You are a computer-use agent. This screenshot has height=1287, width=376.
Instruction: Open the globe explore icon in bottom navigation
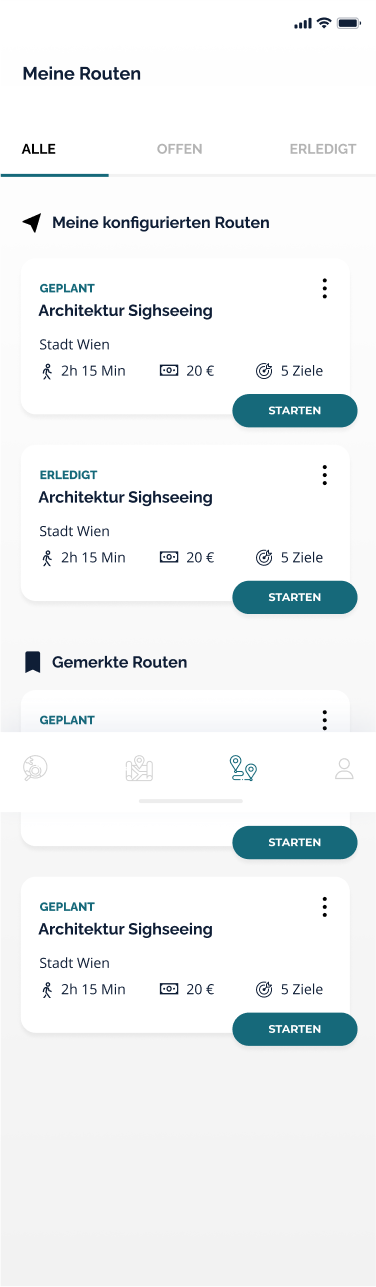point(35,768)
